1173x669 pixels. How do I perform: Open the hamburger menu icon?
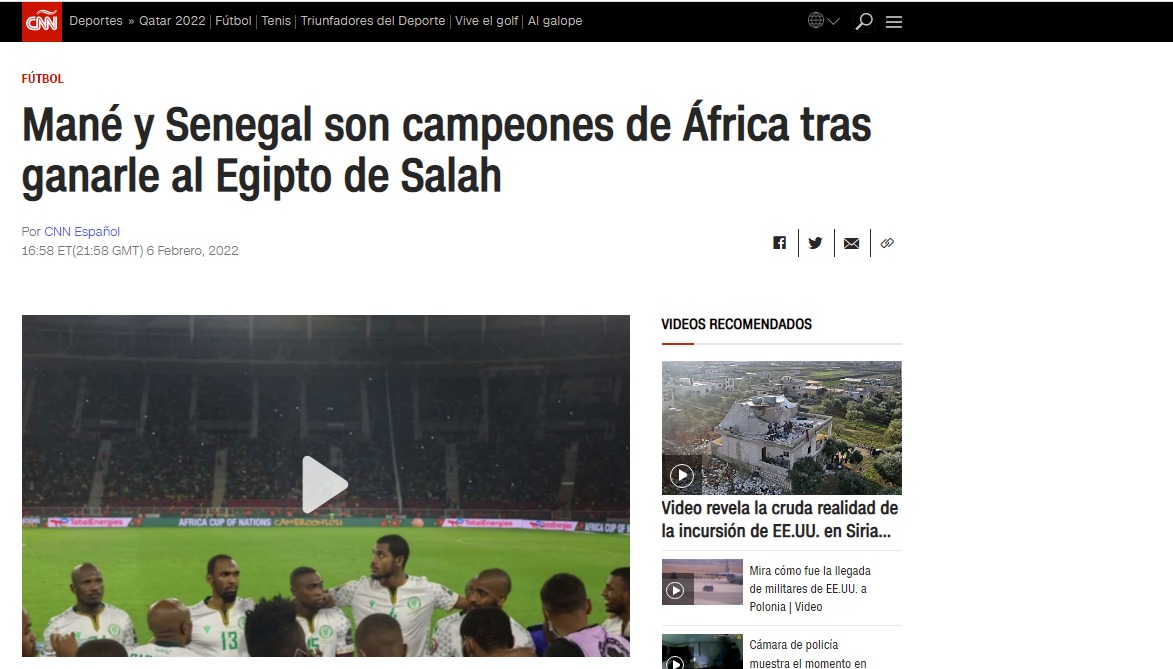click(894, 22)
